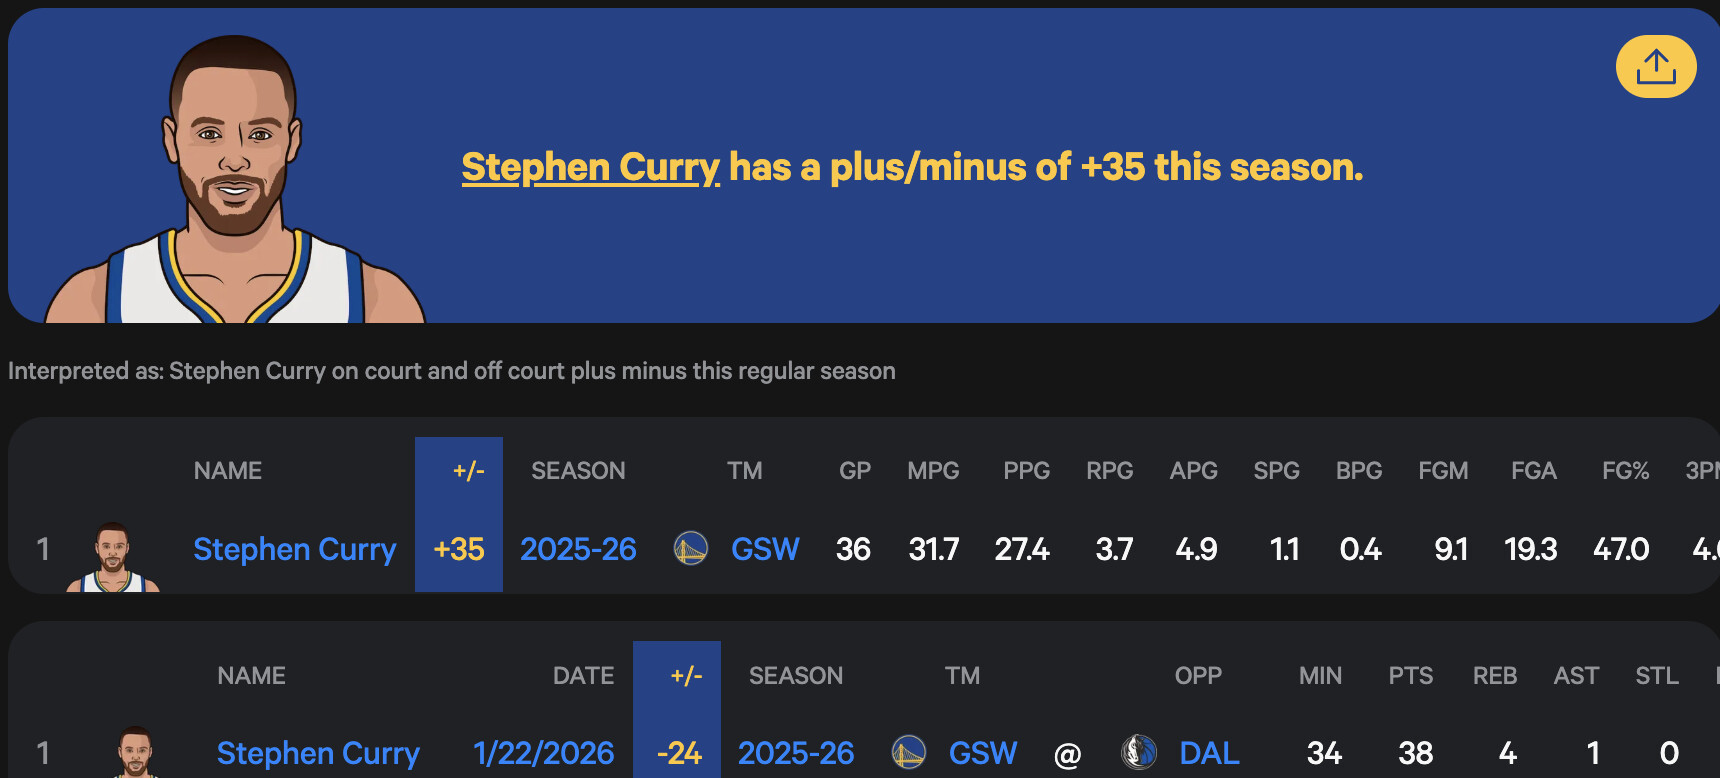Sort season table by PPG column
This screenshot has width=1720, height=778.
click(x=1026, y=471)
